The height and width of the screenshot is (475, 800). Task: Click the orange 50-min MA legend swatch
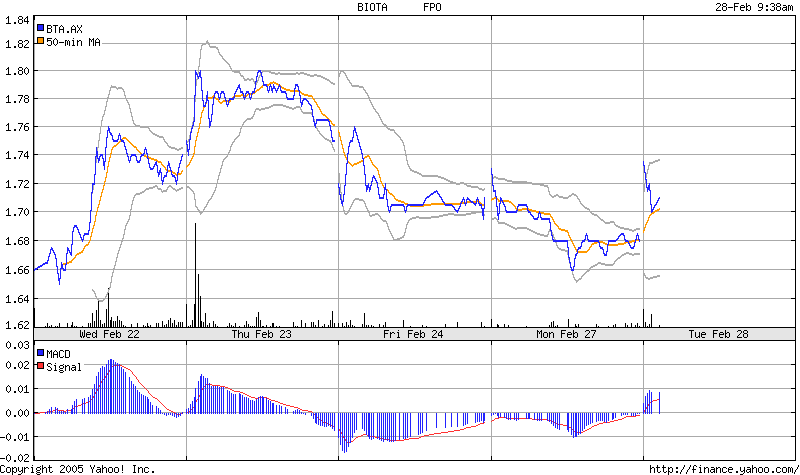coord(40,41)
